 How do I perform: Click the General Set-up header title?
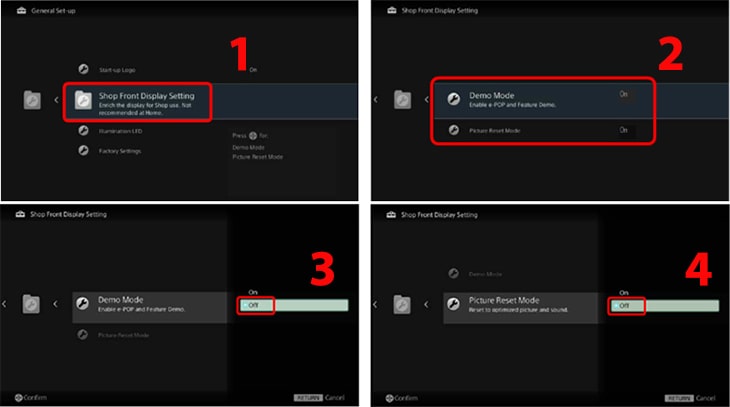pos(53,11)
